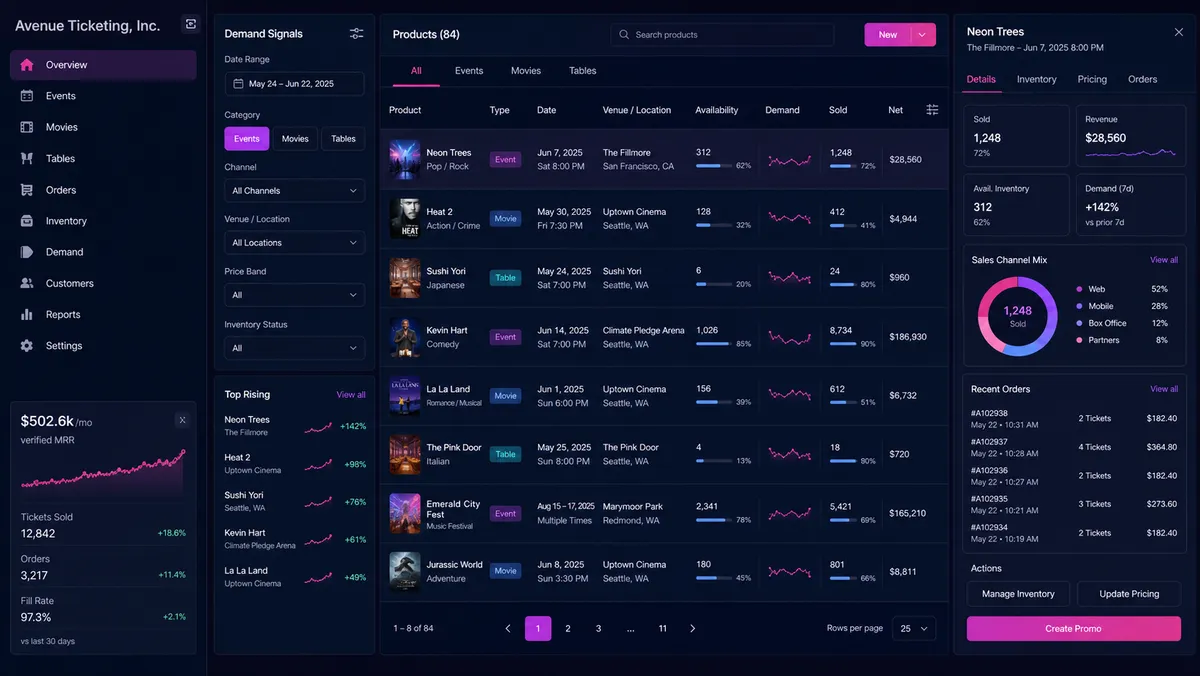Click the Search products field

pyautogui.click(x=722, y=35)
